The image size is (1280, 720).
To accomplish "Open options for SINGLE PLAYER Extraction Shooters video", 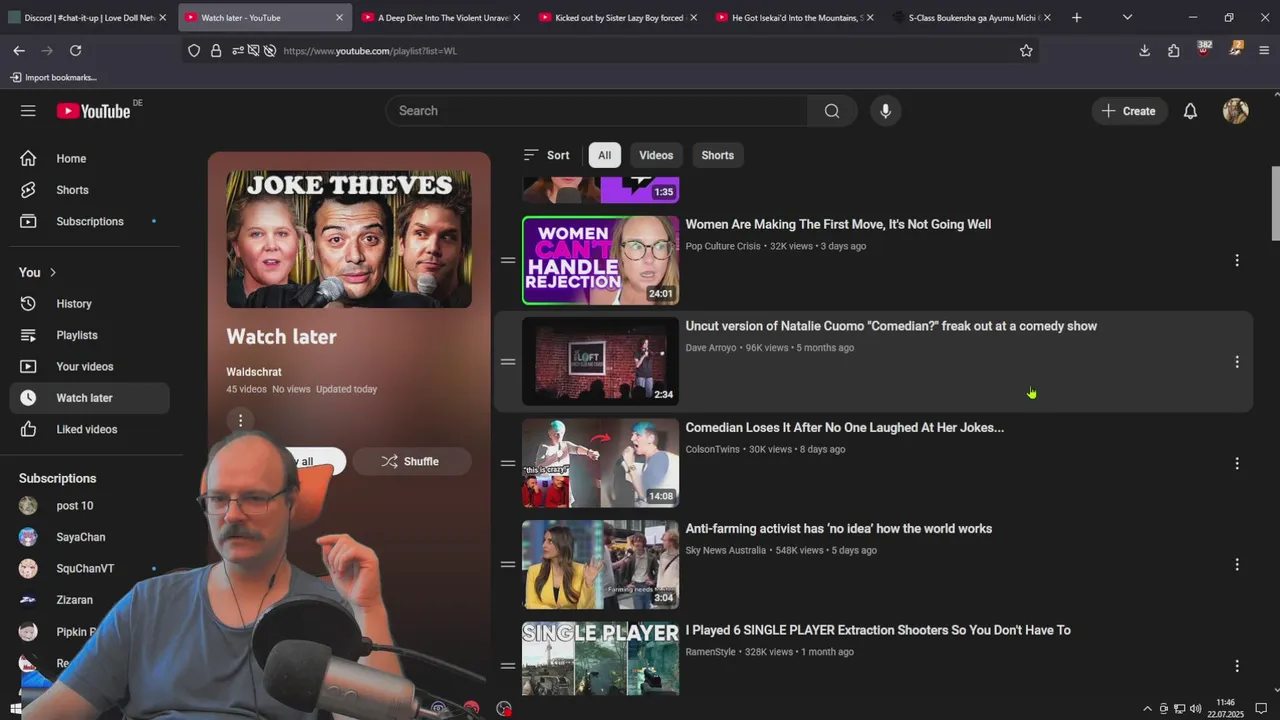I will point(1236,666).
